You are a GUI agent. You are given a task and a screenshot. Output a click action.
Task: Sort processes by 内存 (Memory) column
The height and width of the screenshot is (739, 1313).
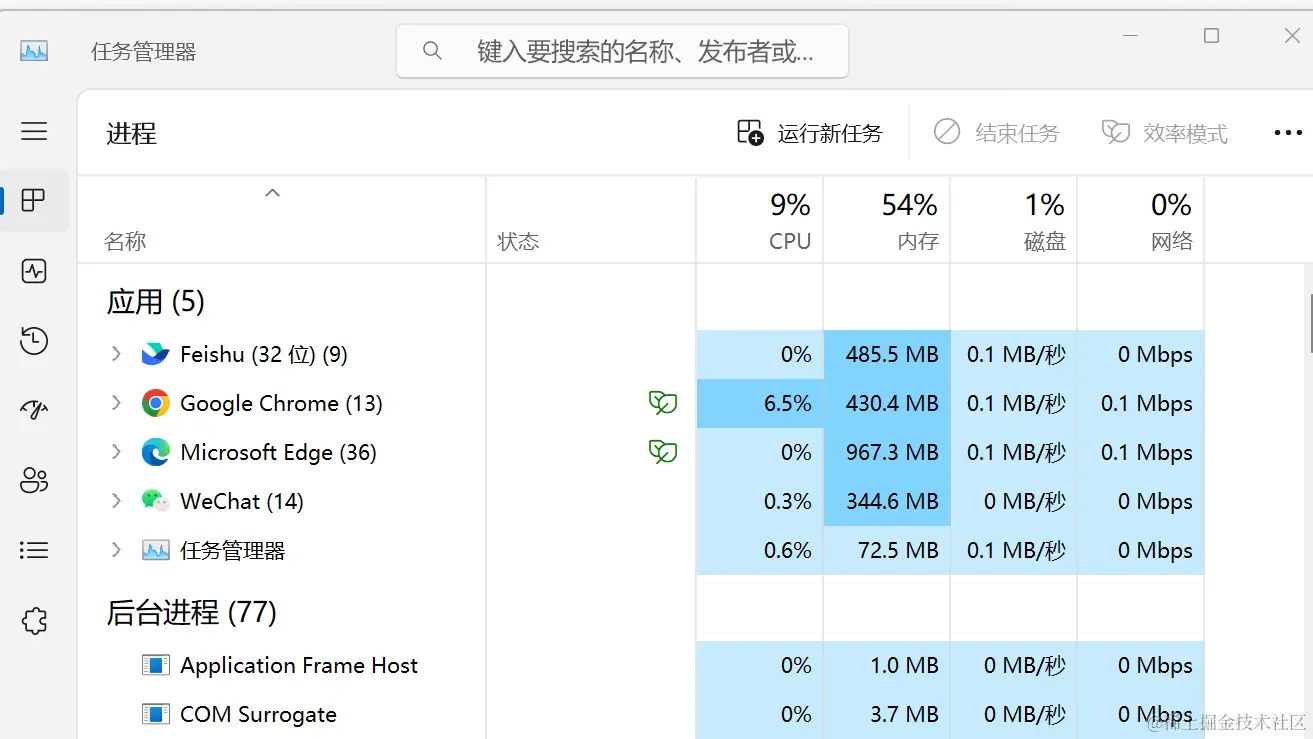[x=887, y=221]
